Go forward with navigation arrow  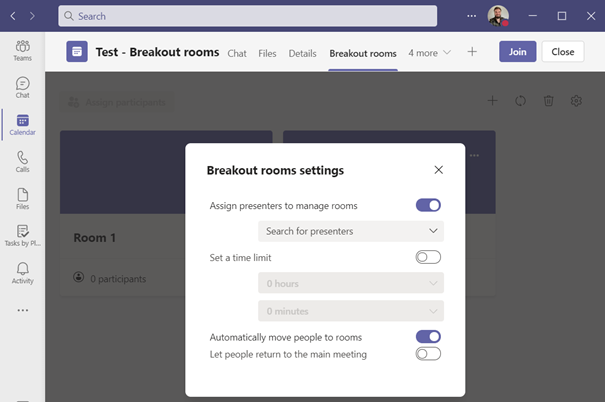click(32, 16)
